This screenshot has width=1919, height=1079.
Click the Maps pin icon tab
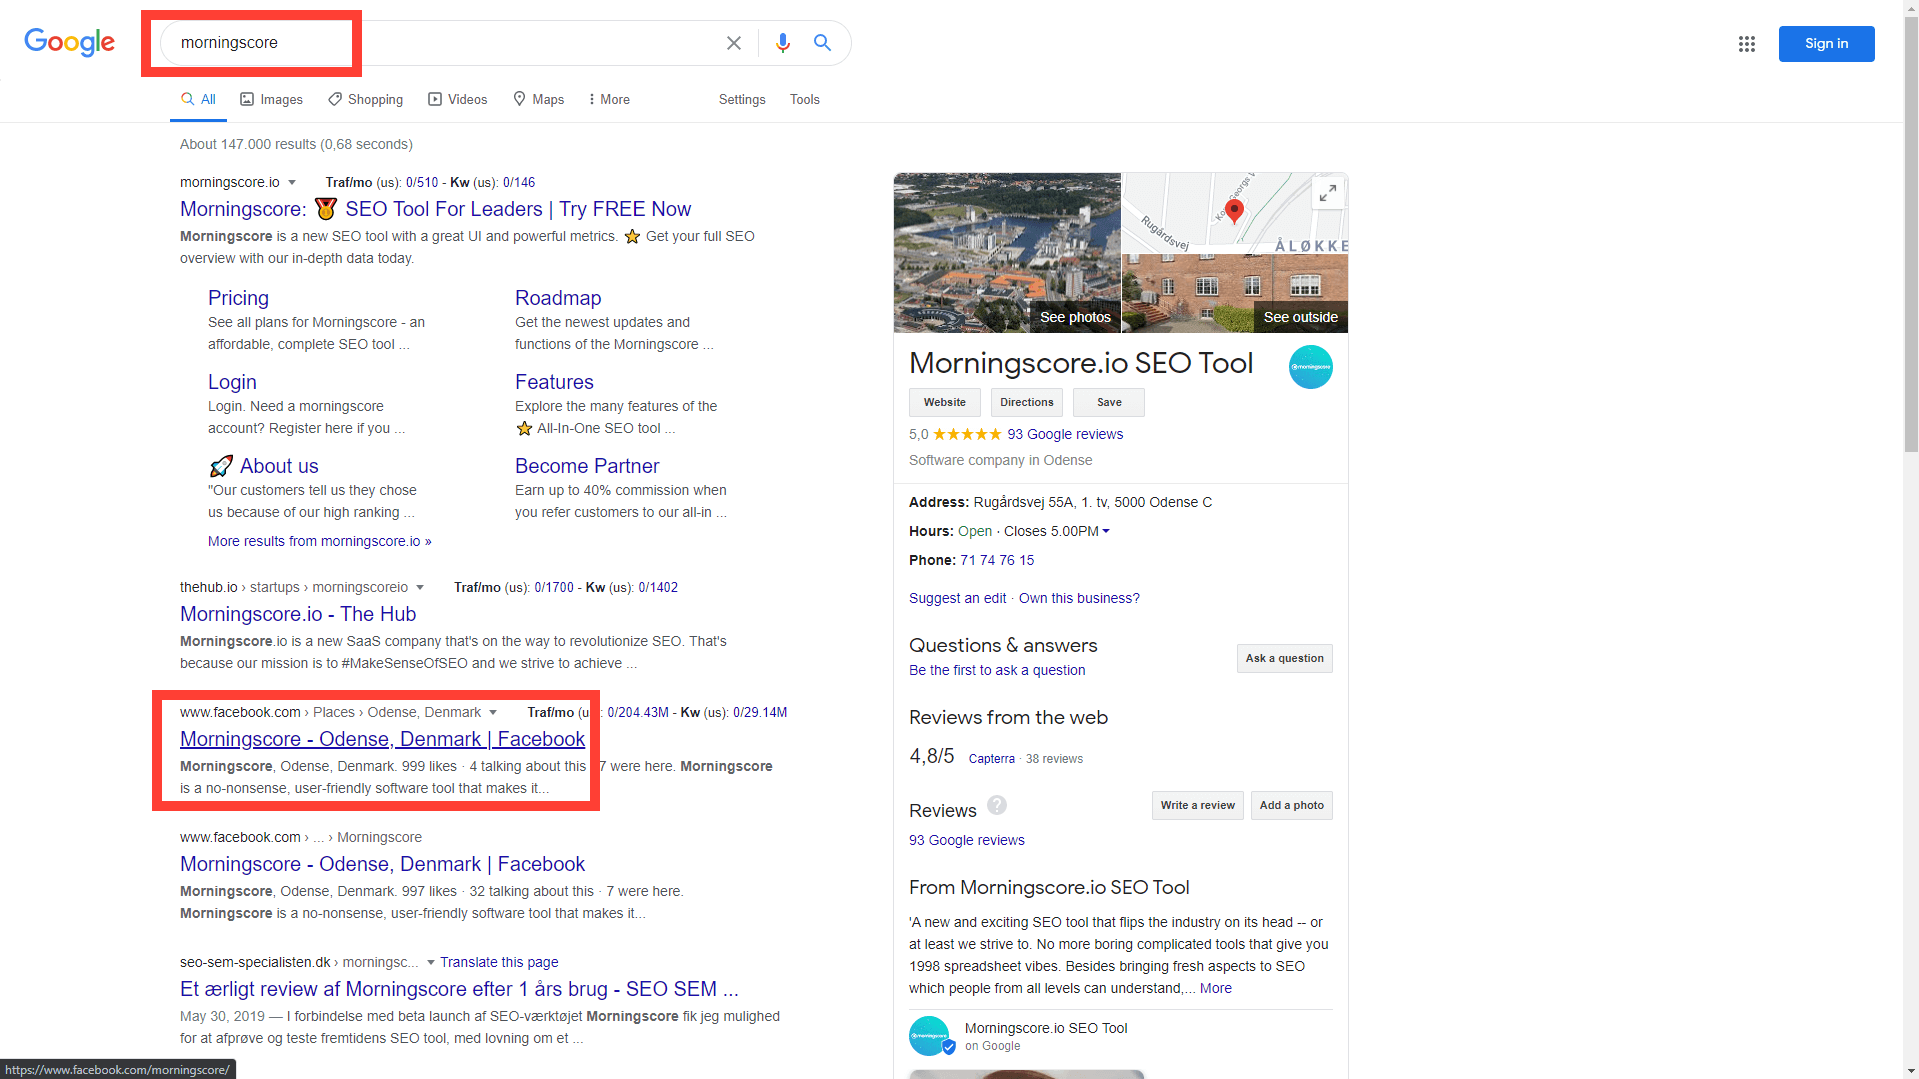(519, 99)
